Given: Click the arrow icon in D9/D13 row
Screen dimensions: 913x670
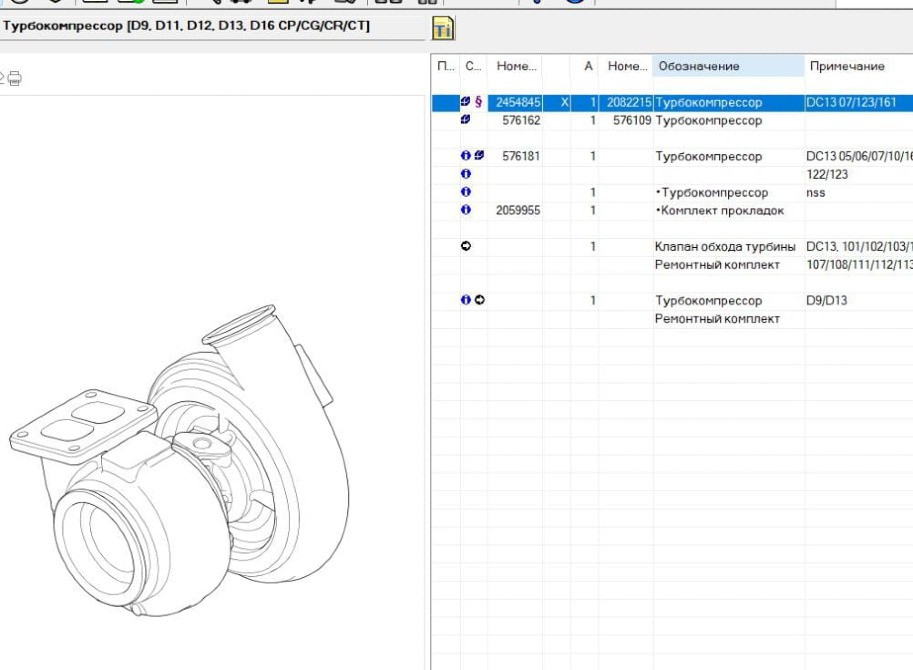Looking at the screenshot, I should 479,300.
